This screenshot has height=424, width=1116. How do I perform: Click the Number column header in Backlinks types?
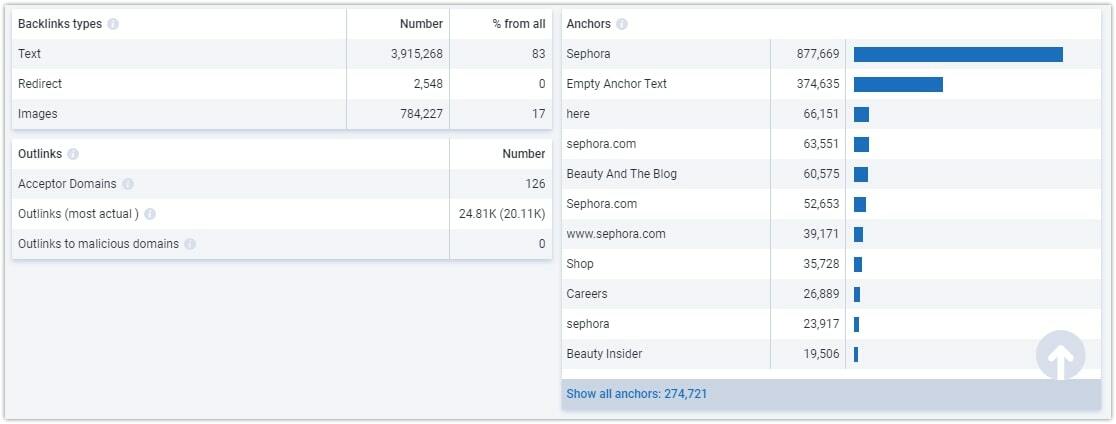pyautogui.click(x=421, y=24)
